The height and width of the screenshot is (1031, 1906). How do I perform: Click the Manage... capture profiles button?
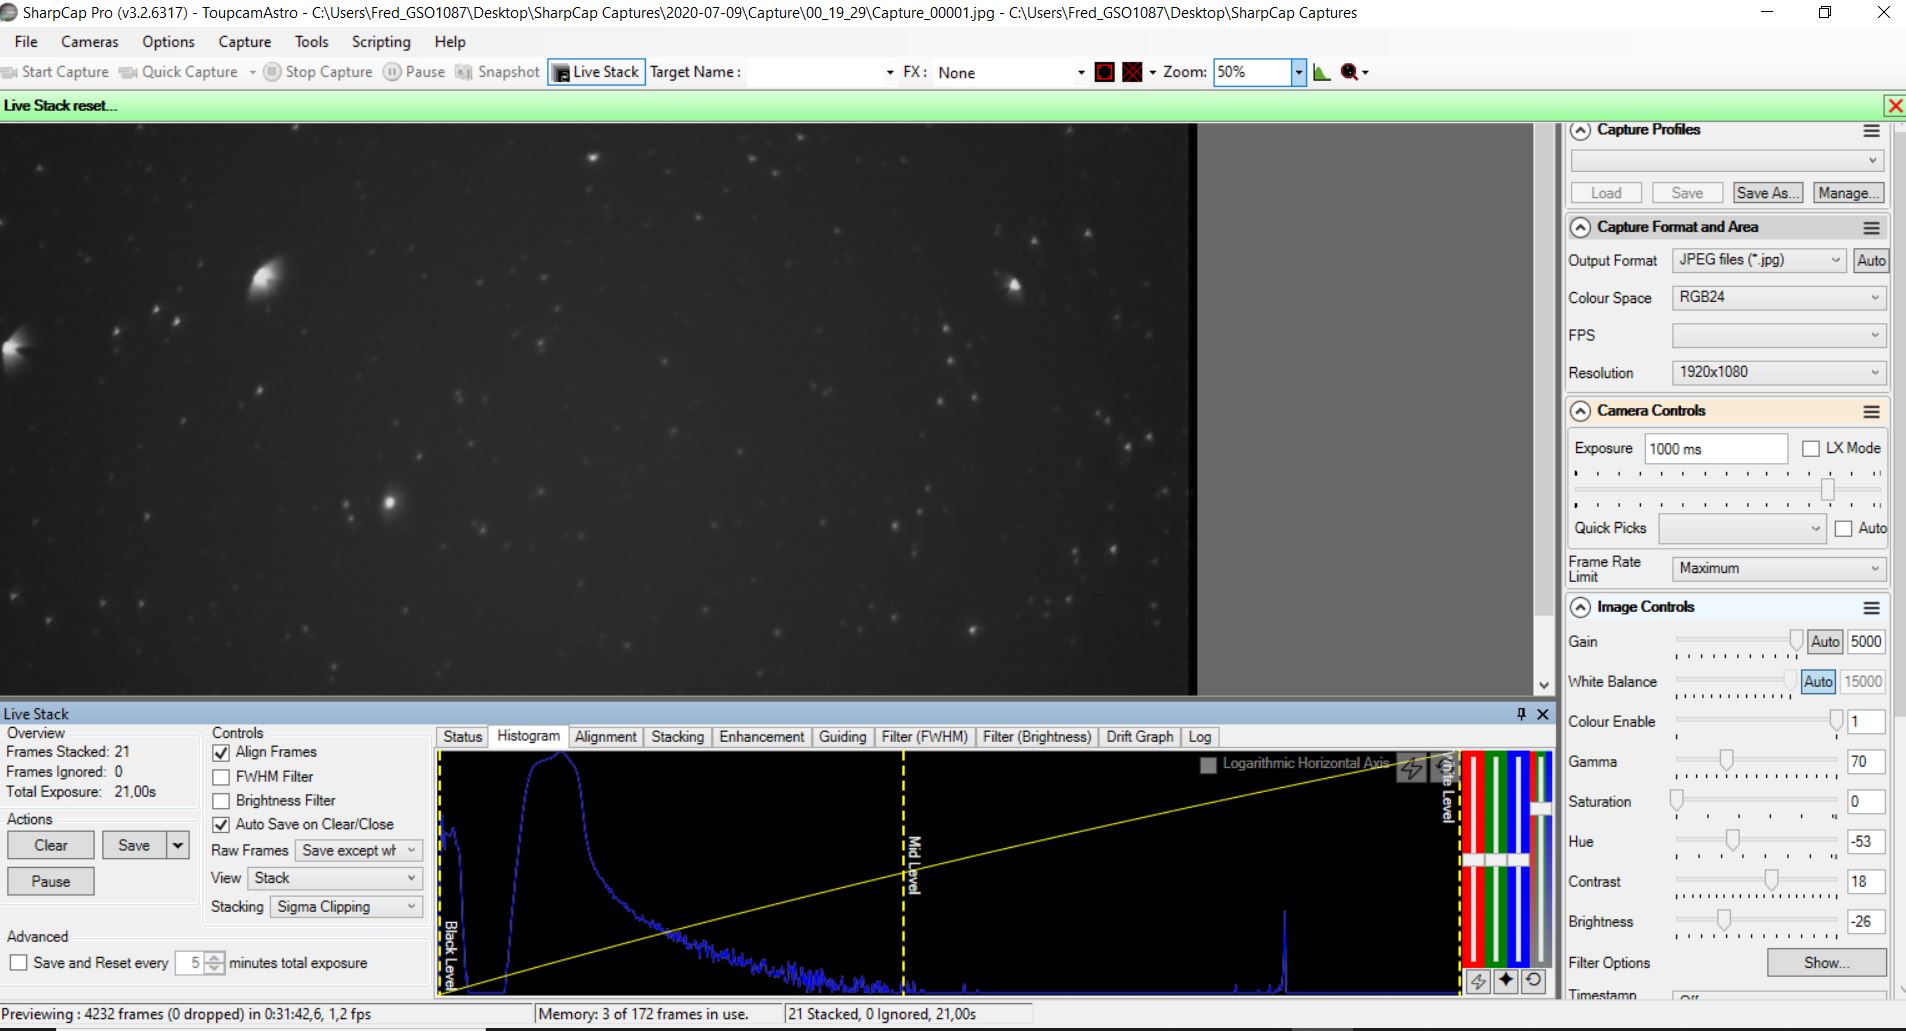(1848, 193)
